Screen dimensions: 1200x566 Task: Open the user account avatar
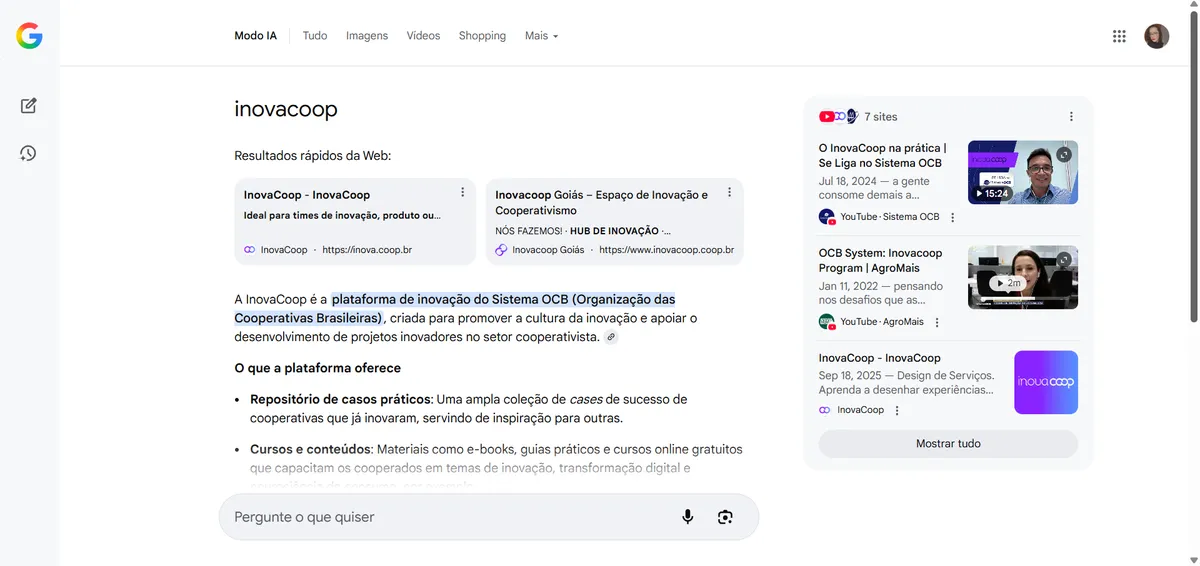[x=1156, y=36]
